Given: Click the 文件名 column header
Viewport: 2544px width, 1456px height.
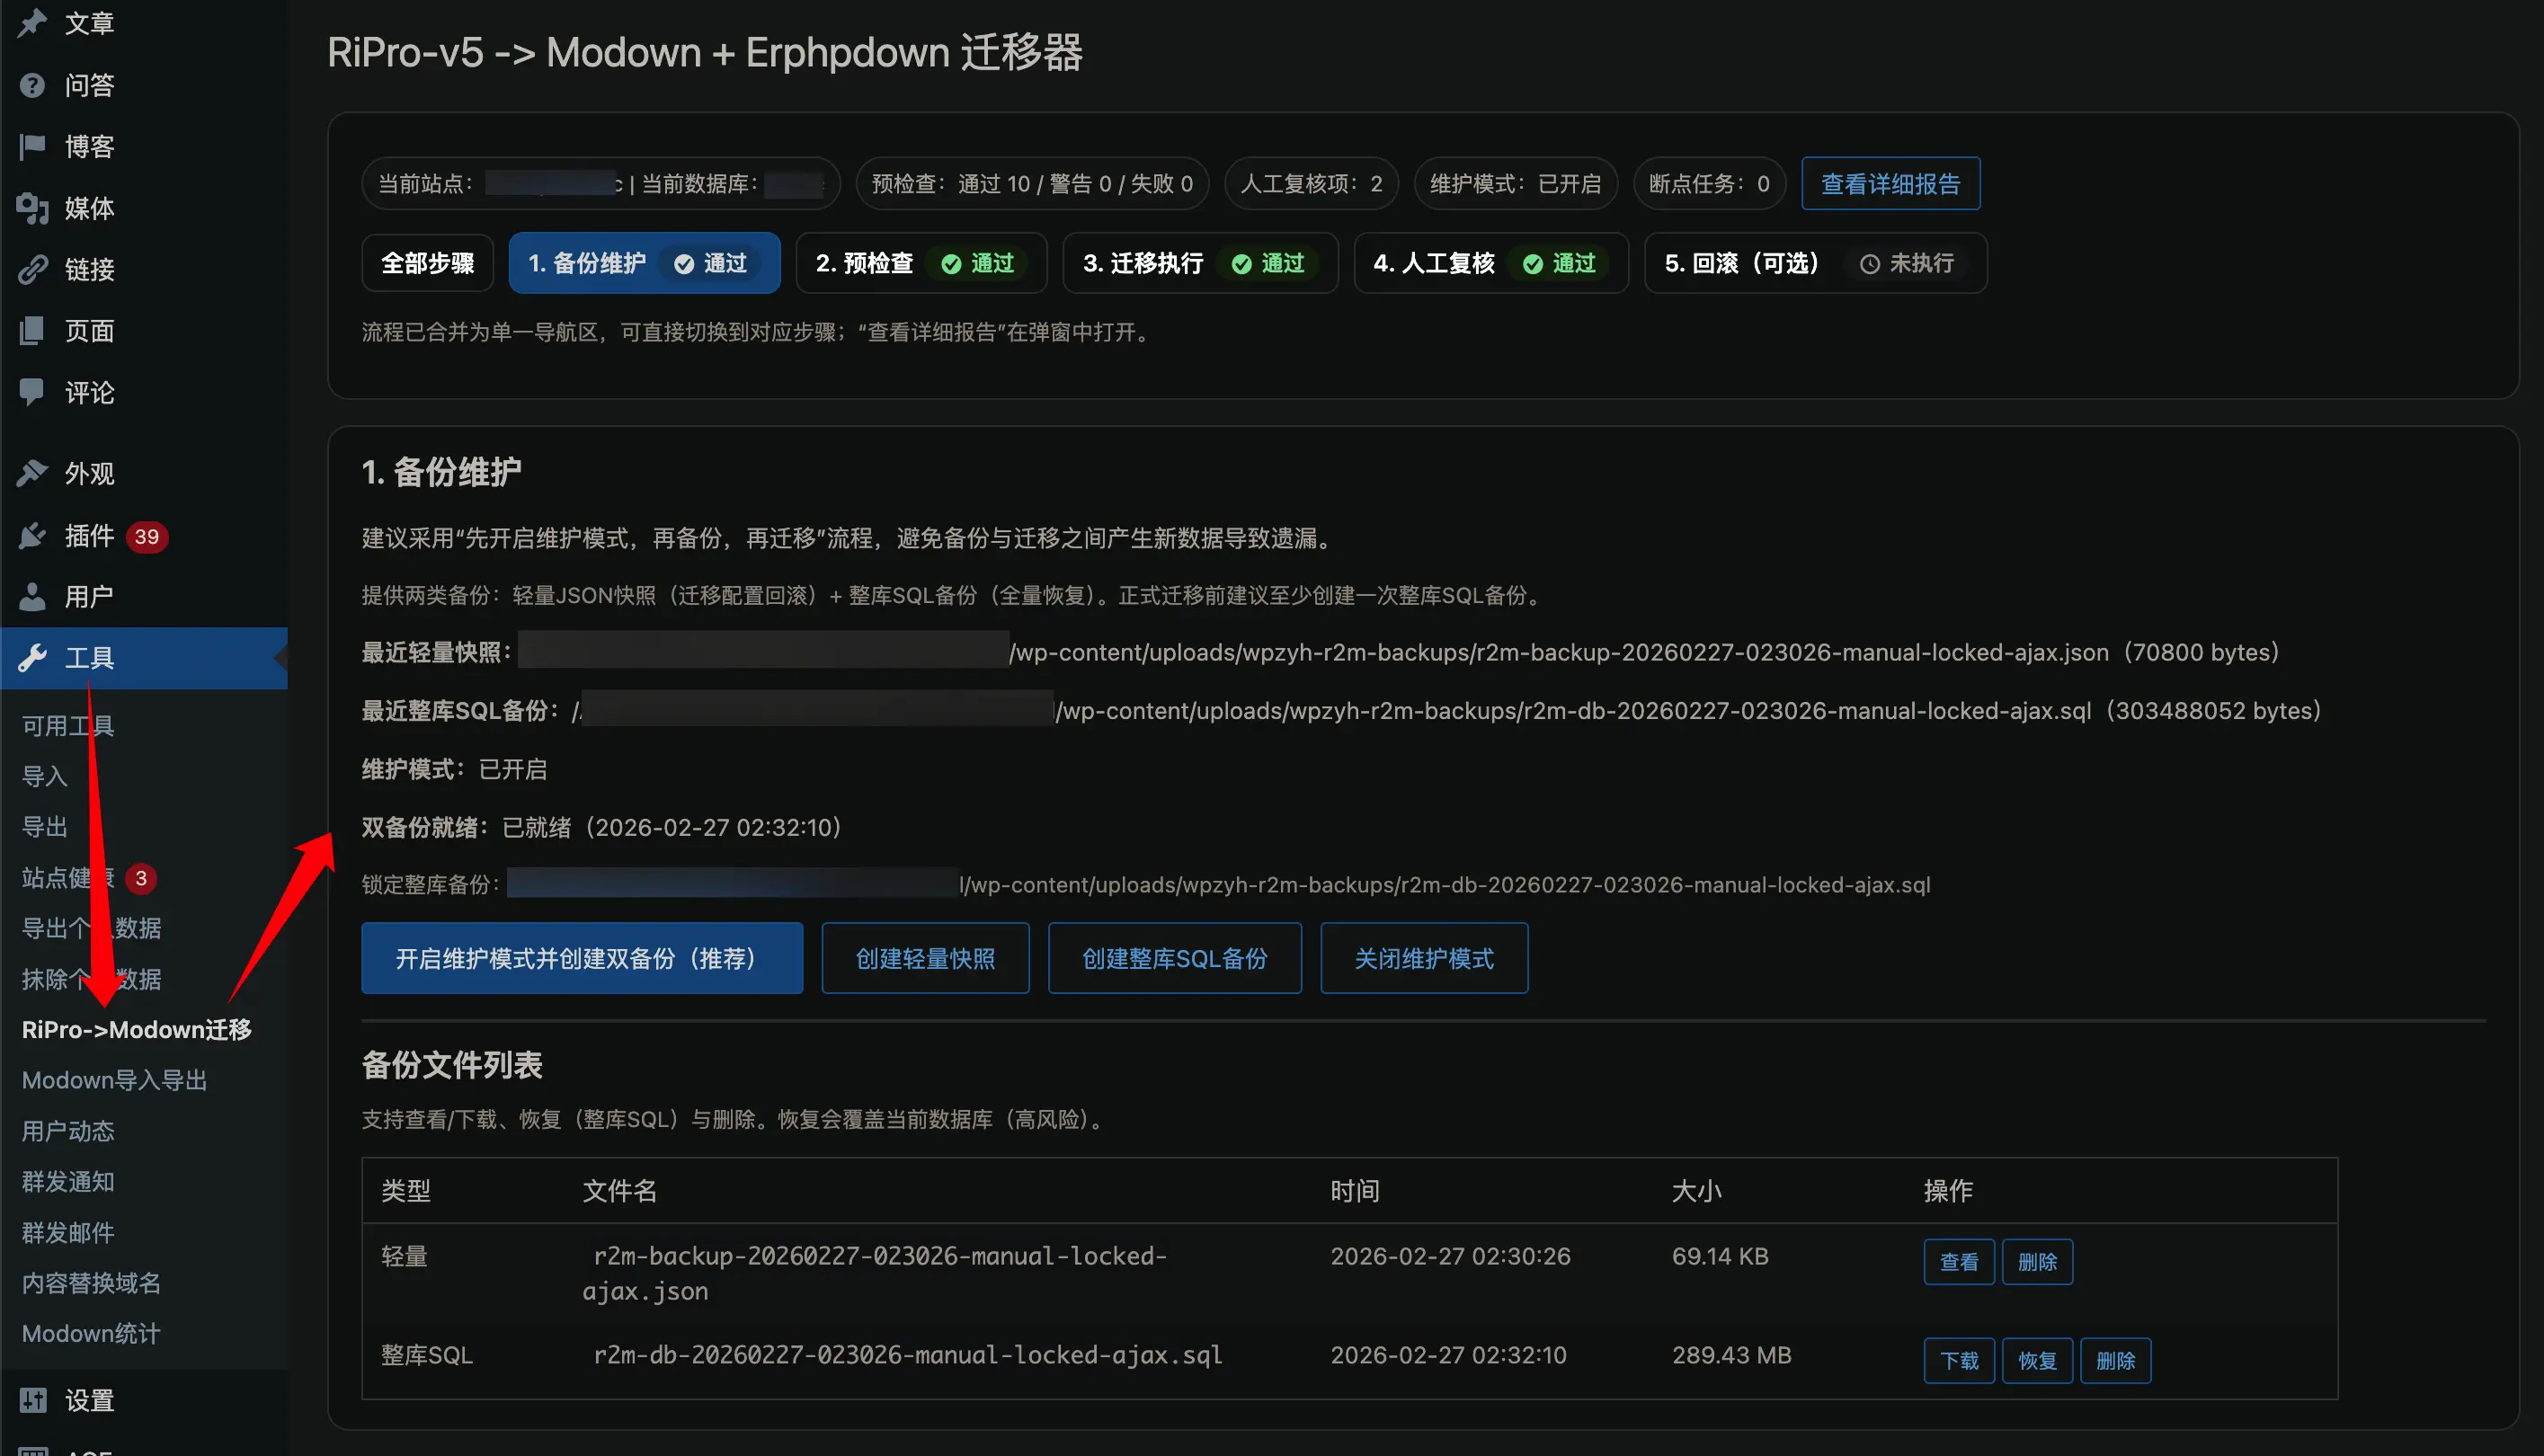Looking at the screenshot, I should tap(620, 1190).
